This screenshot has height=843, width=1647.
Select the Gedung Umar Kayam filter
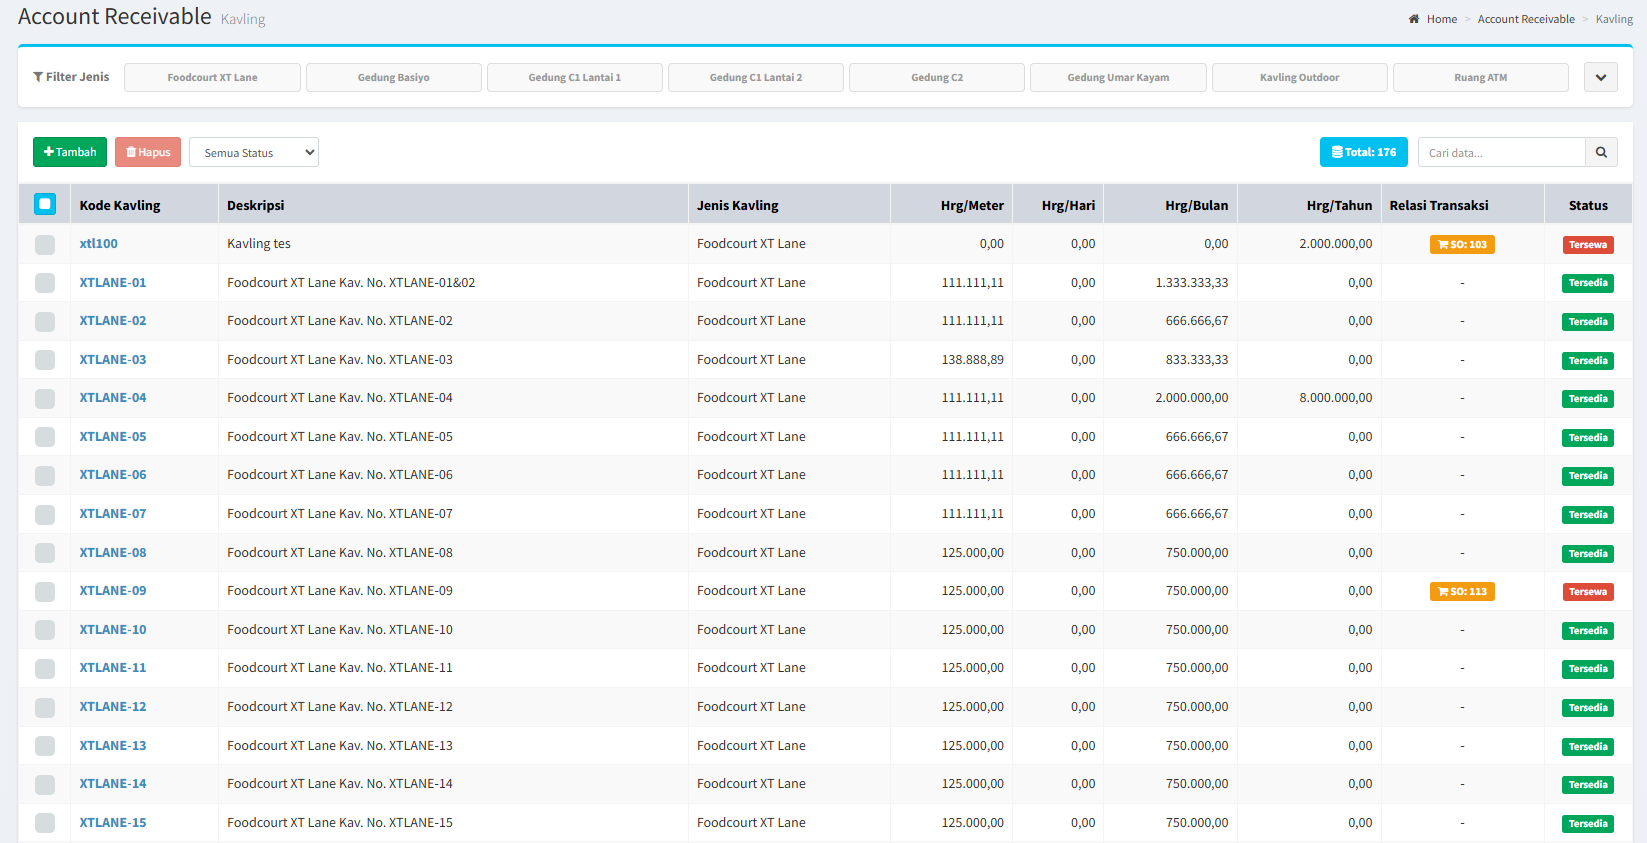(1117, 77)
